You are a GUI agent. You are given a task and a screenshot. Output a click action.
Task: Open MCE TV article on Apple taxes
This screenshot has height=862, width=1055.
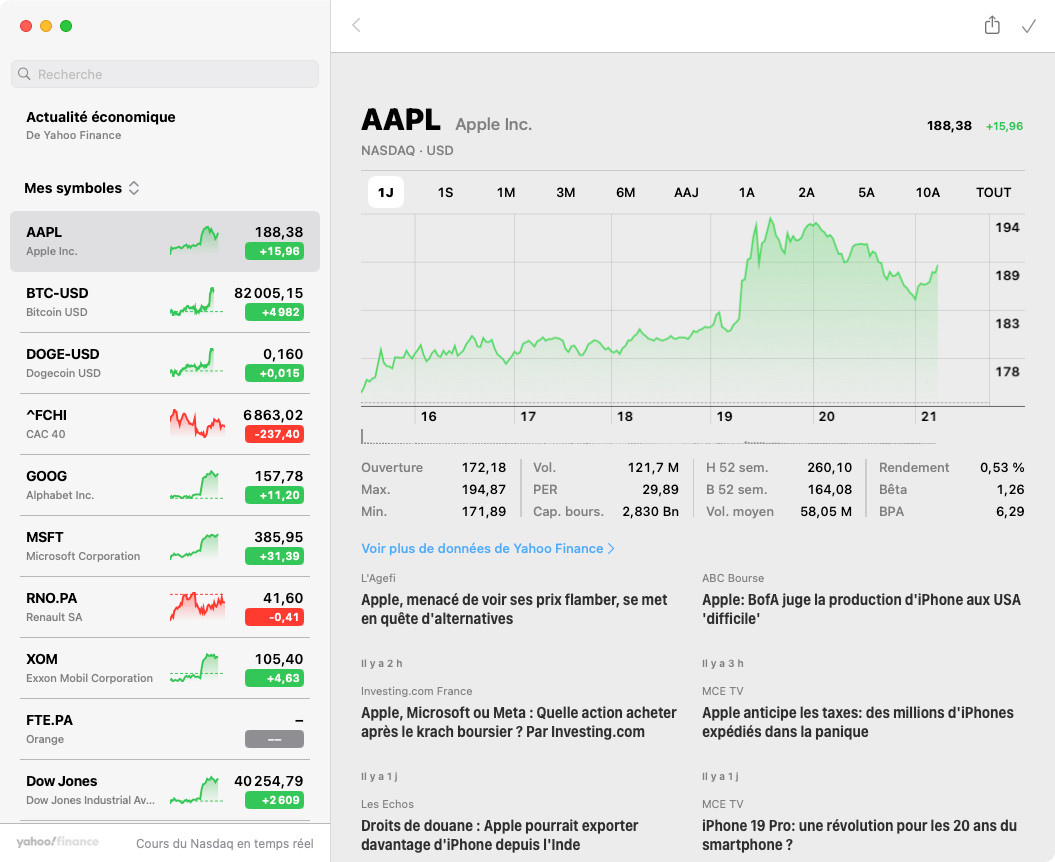click(859, 722)
